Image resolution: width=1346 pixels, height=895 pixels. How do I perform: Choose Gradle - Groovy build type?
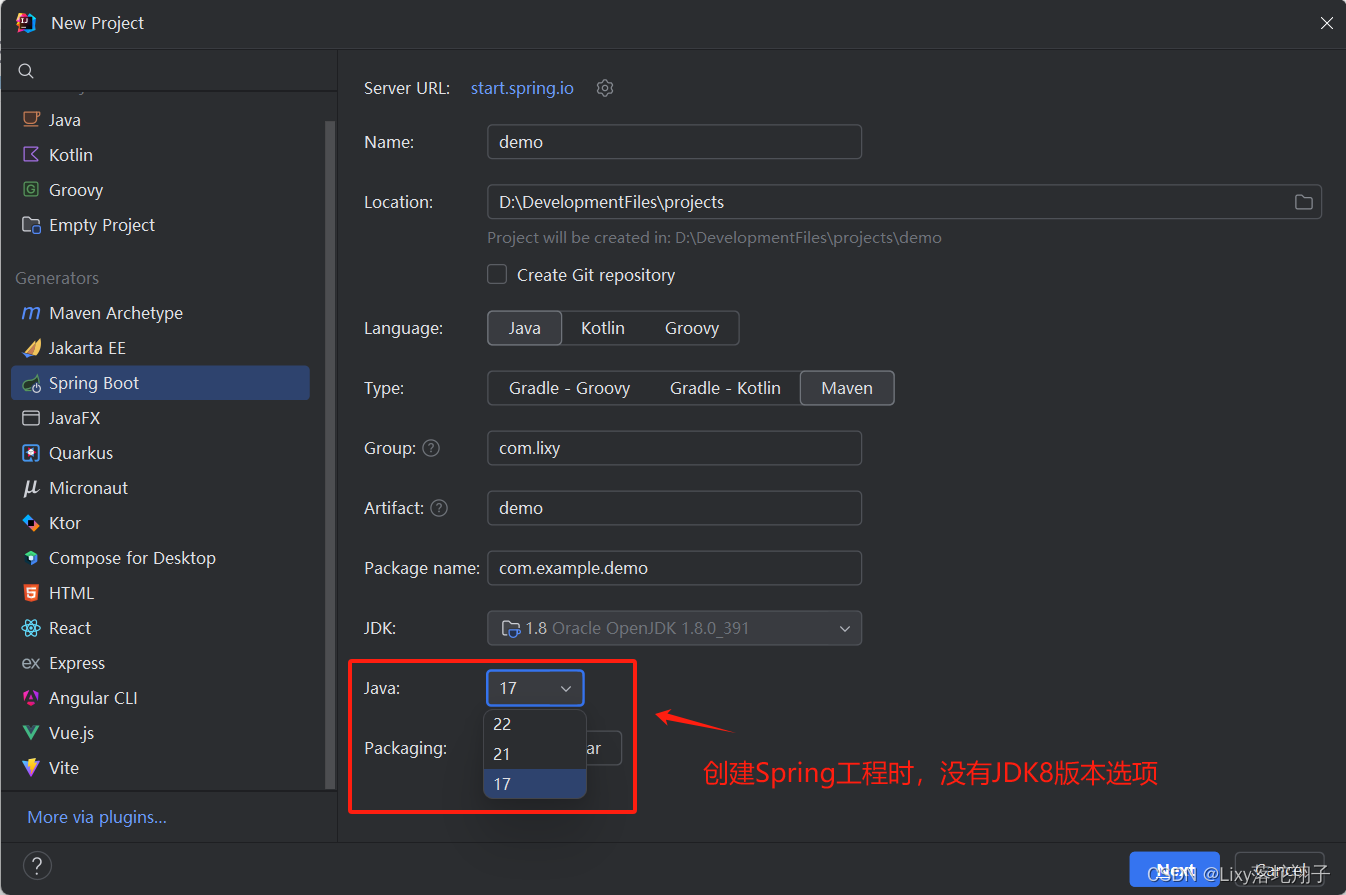(x=570, y=388)
